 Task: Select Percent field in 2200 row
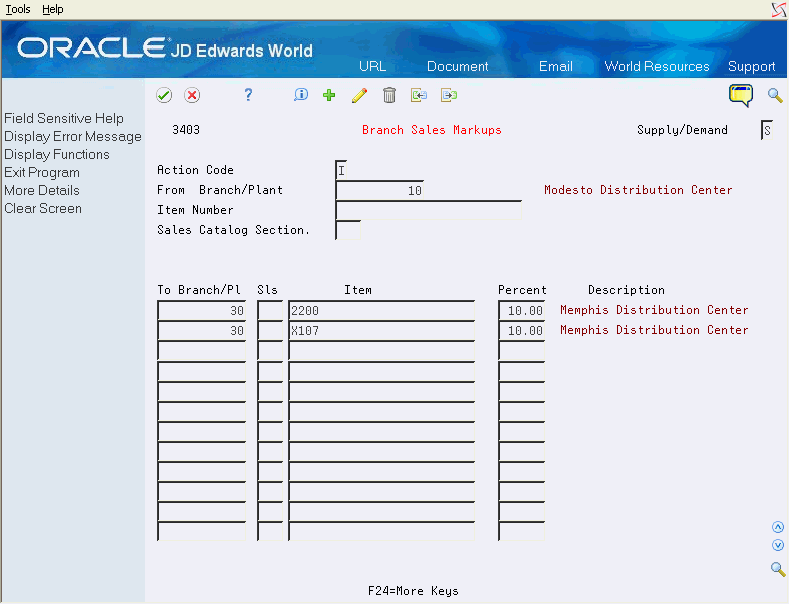coord(522,311)
